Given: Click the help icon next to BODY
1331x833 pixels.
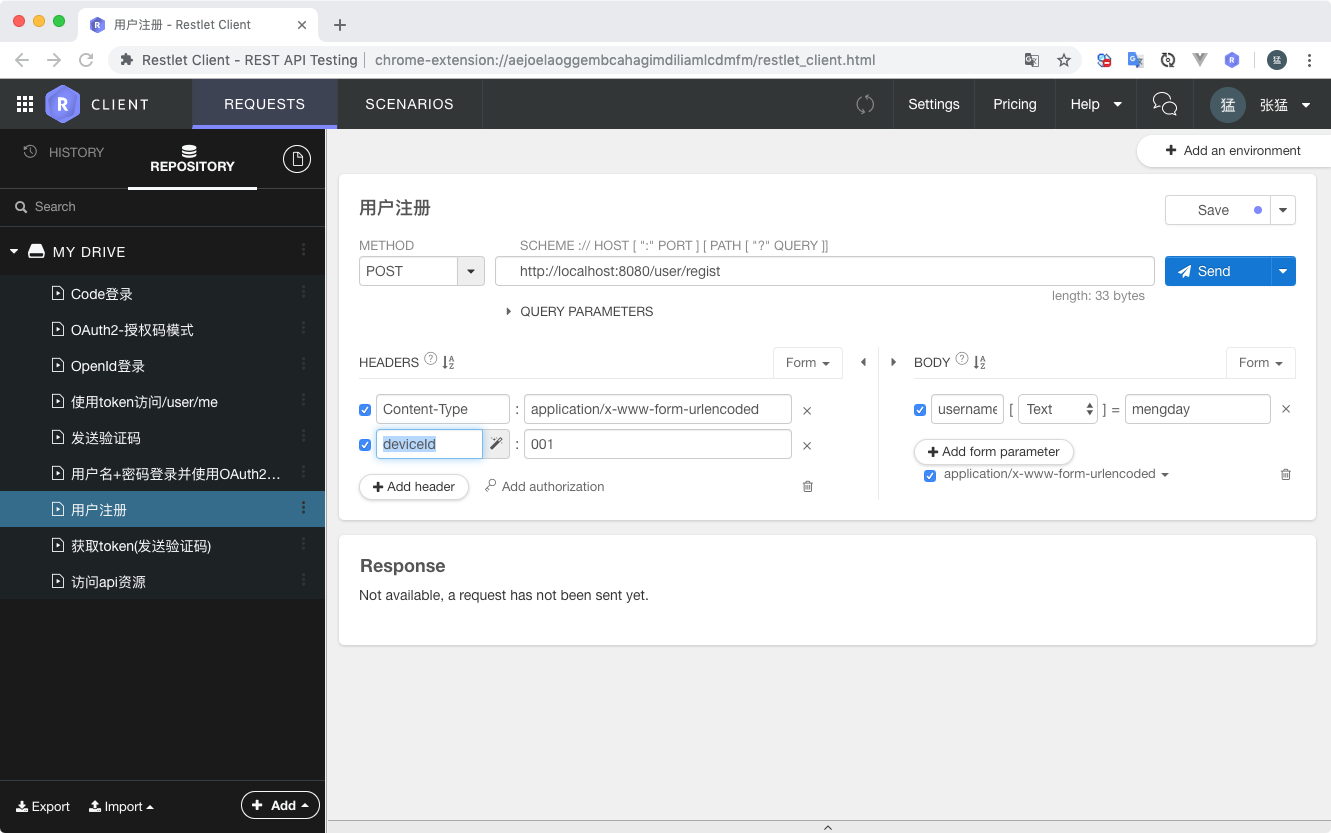Looking at the screenshot, I should click(x=962, y=359).
